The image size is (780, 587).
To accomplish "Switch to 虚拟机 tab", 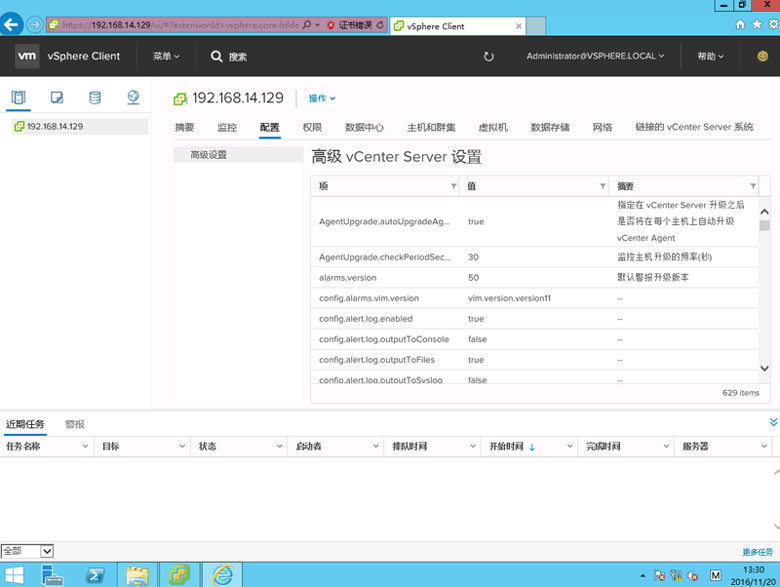I will pos(493,127).
